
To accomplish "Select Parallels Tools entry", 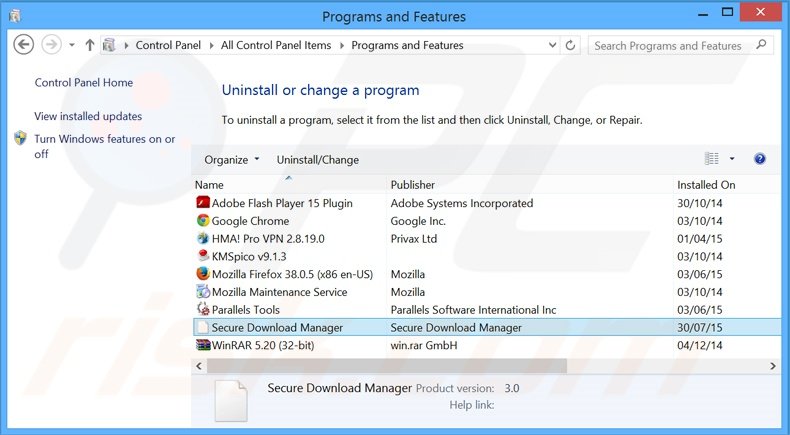I will pos(245,309).
